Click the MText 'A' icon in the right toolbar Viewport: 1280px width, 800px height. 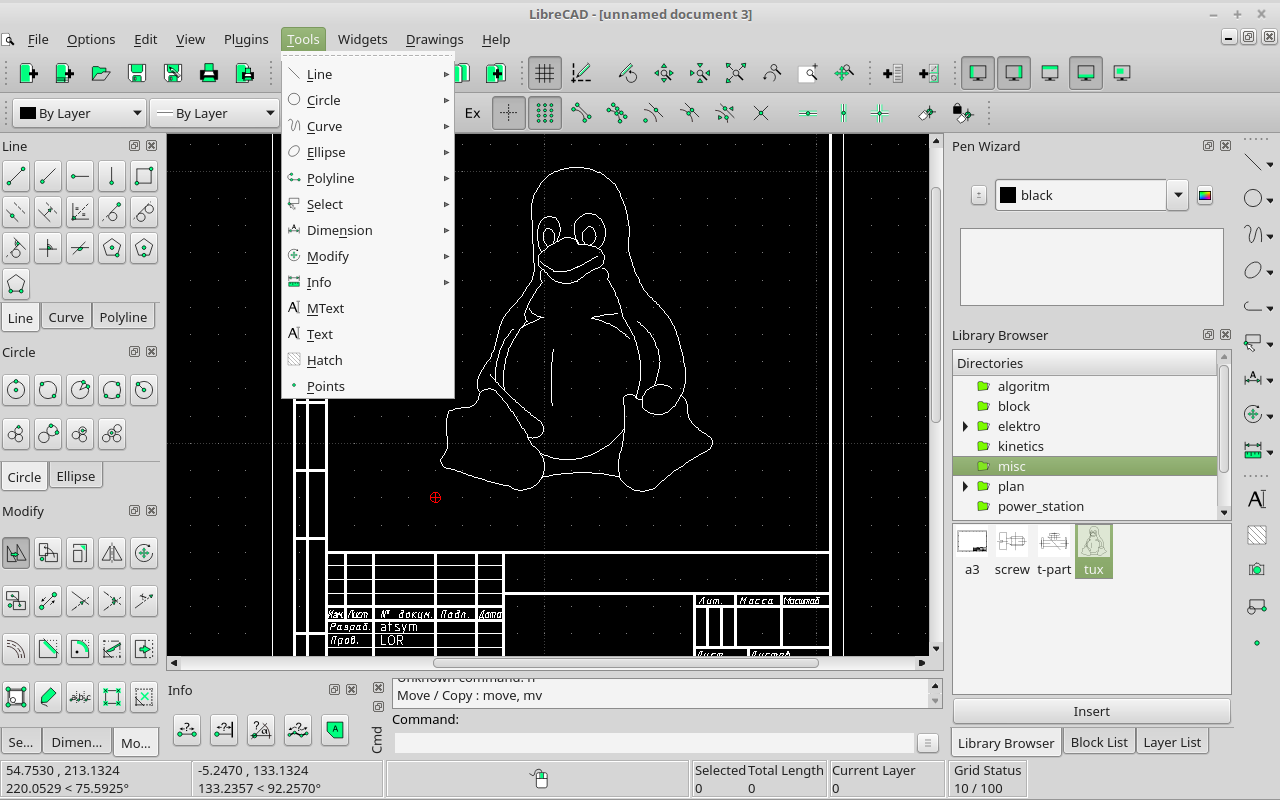point(1256,499)
